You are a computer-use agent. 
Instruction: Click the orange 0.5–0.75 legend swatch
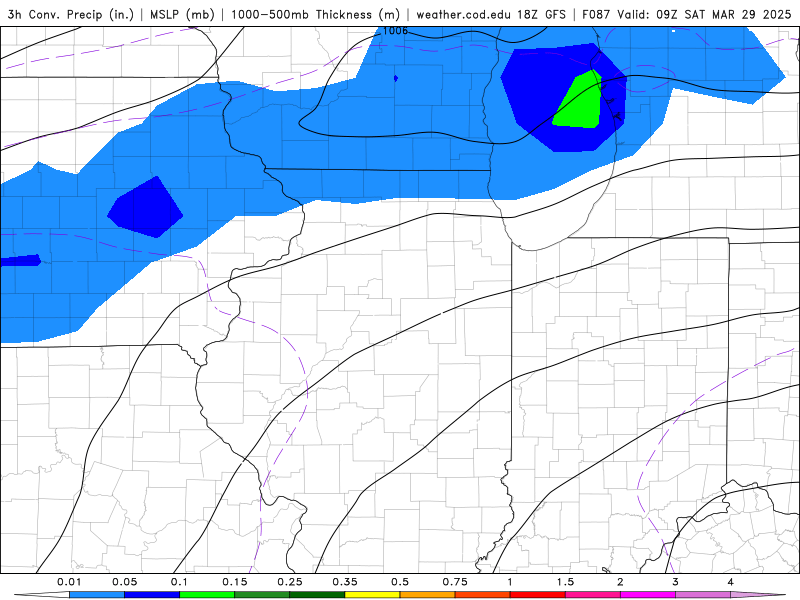pos(428,595)
